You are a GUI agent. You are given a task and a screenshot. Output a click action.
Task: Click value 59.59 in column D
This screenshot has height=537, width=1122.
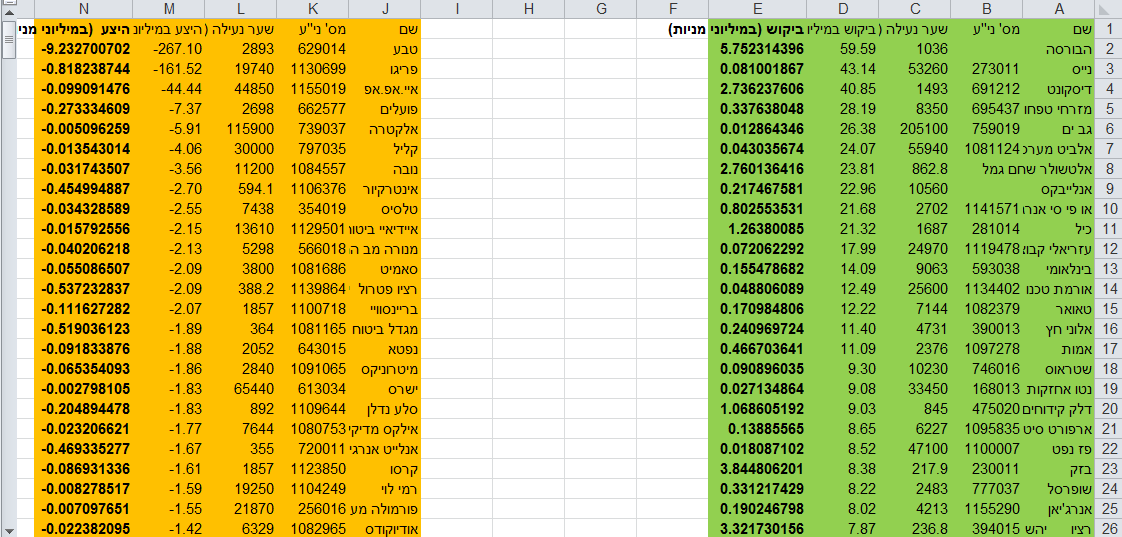[843, 49]
